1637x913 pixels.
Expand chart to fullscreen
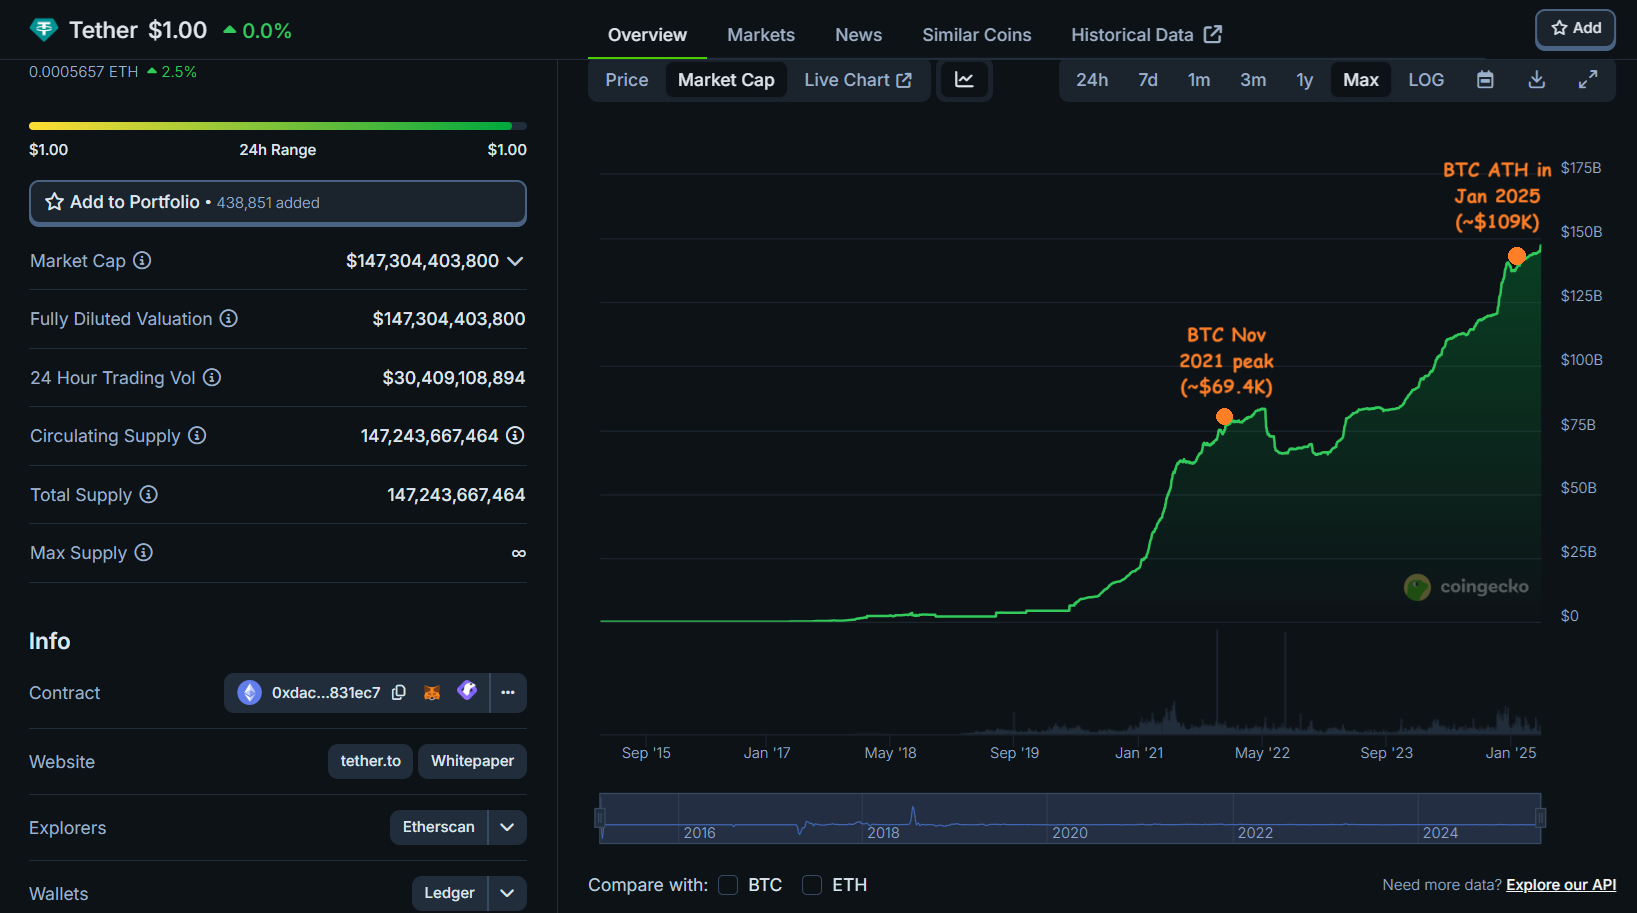coord(1588,80)
